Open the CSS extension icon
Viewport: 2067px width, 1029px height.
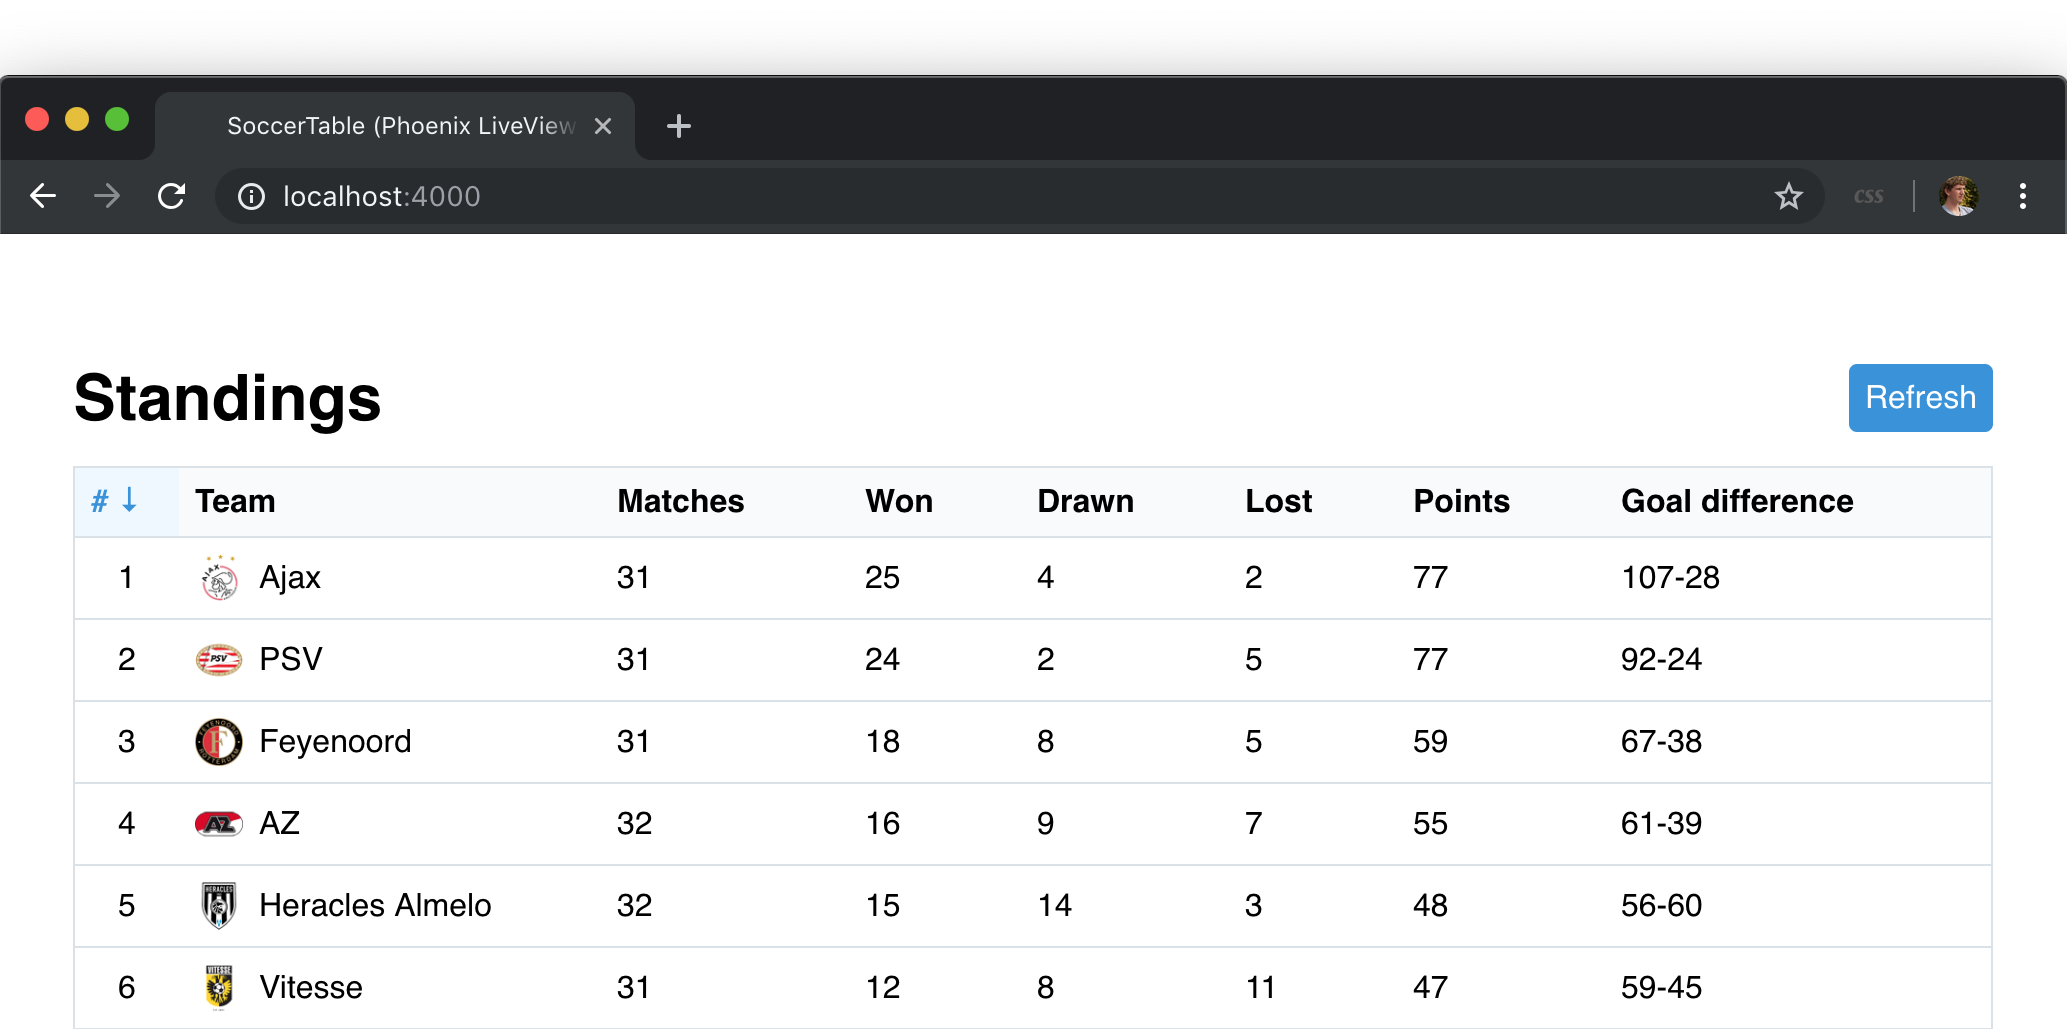1868,196
